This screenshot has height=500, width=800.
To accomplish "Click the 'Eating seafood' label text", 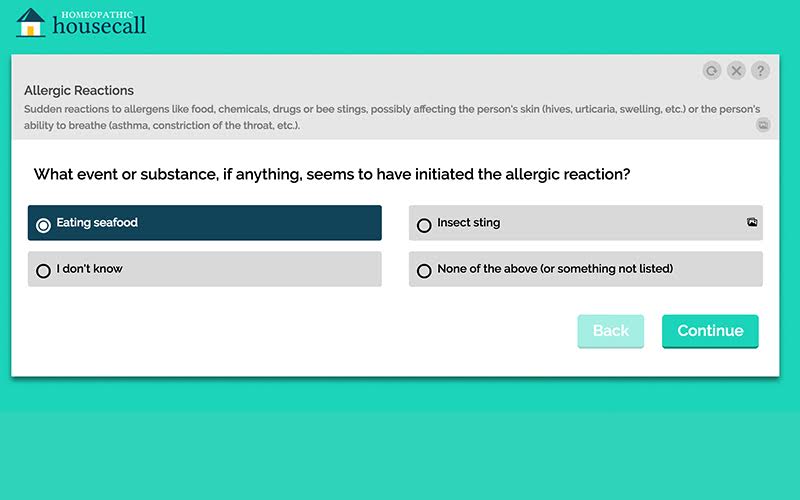I will pos(97,222).
